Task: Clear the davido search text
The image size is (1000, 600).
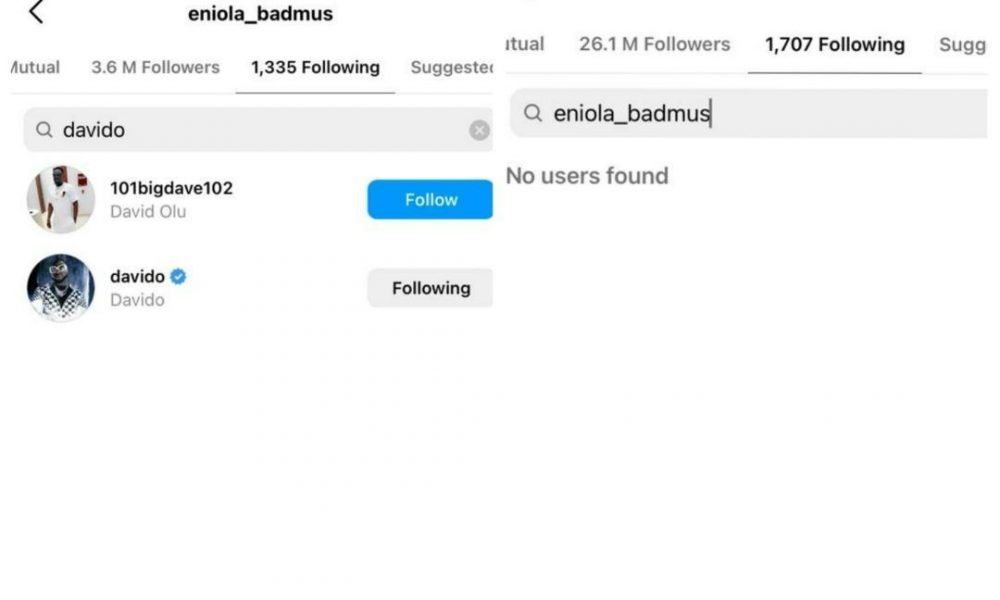Action: pos(480,130)
